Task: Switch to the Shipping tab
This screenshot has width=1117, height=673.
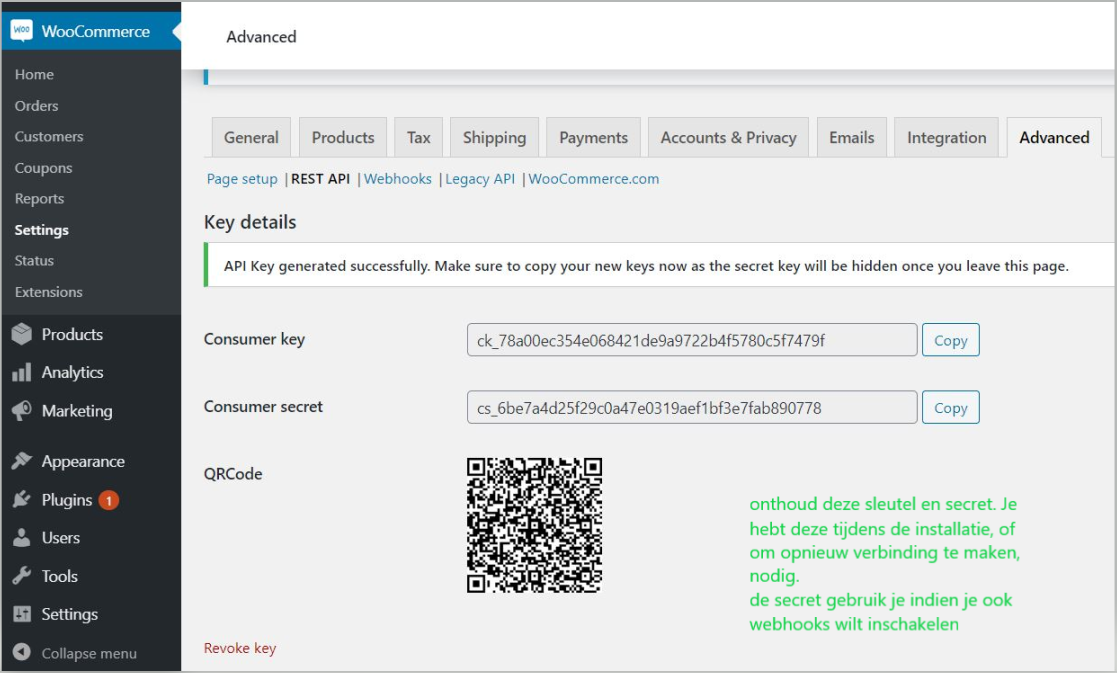Action: [x=494, y=137]
